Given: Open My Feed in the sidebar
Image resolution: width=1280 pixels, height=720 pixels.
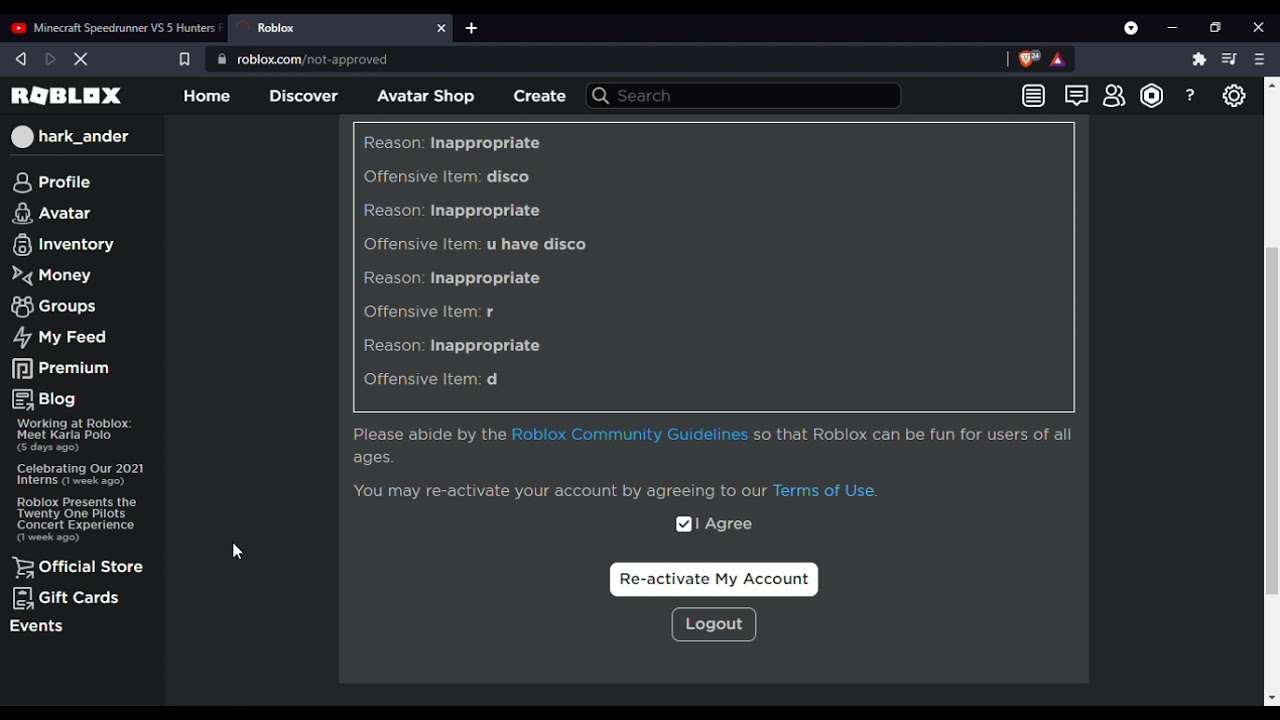Looking at the screenshot, I should [72, 337].
